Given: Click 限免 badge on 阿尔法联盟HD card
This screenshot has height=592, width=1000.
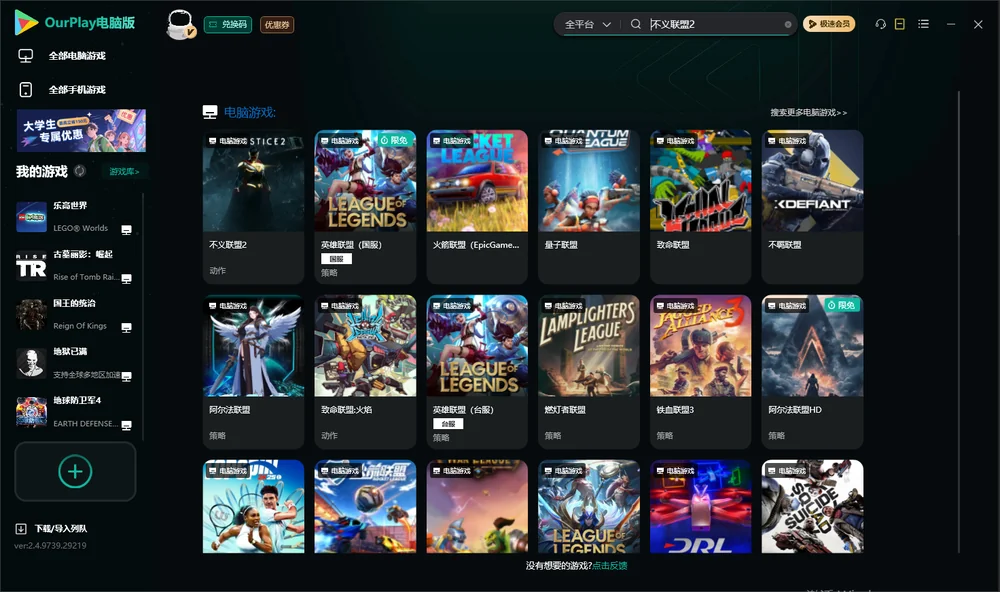Looking at the screenshot, I should tap(842, 306).
